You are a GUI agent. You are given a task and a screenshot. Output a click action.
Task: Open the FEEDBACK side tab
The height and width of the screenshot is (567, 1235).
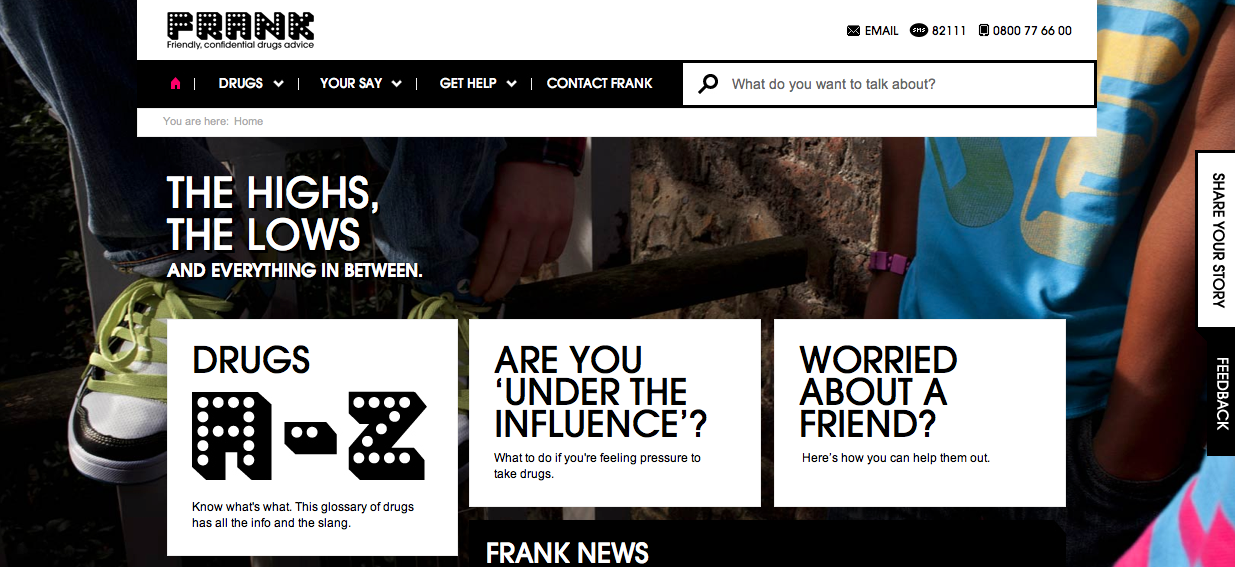tap(1217, 392)
